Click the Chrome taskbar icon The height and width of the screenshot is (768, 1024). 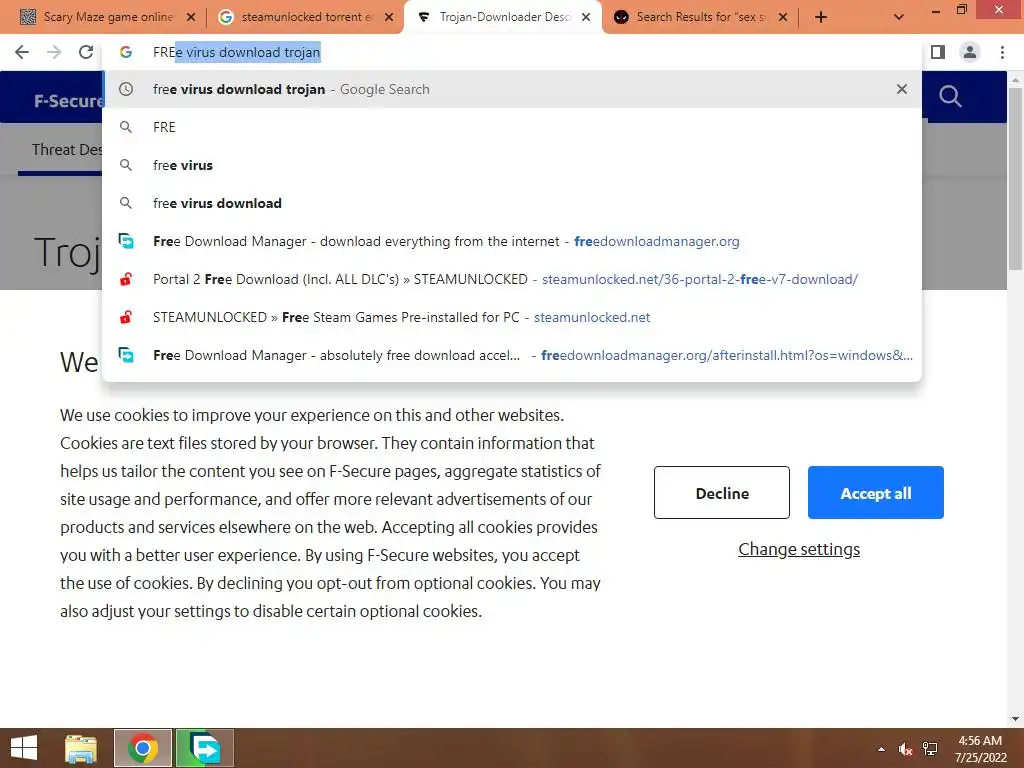tap(143, 748)
